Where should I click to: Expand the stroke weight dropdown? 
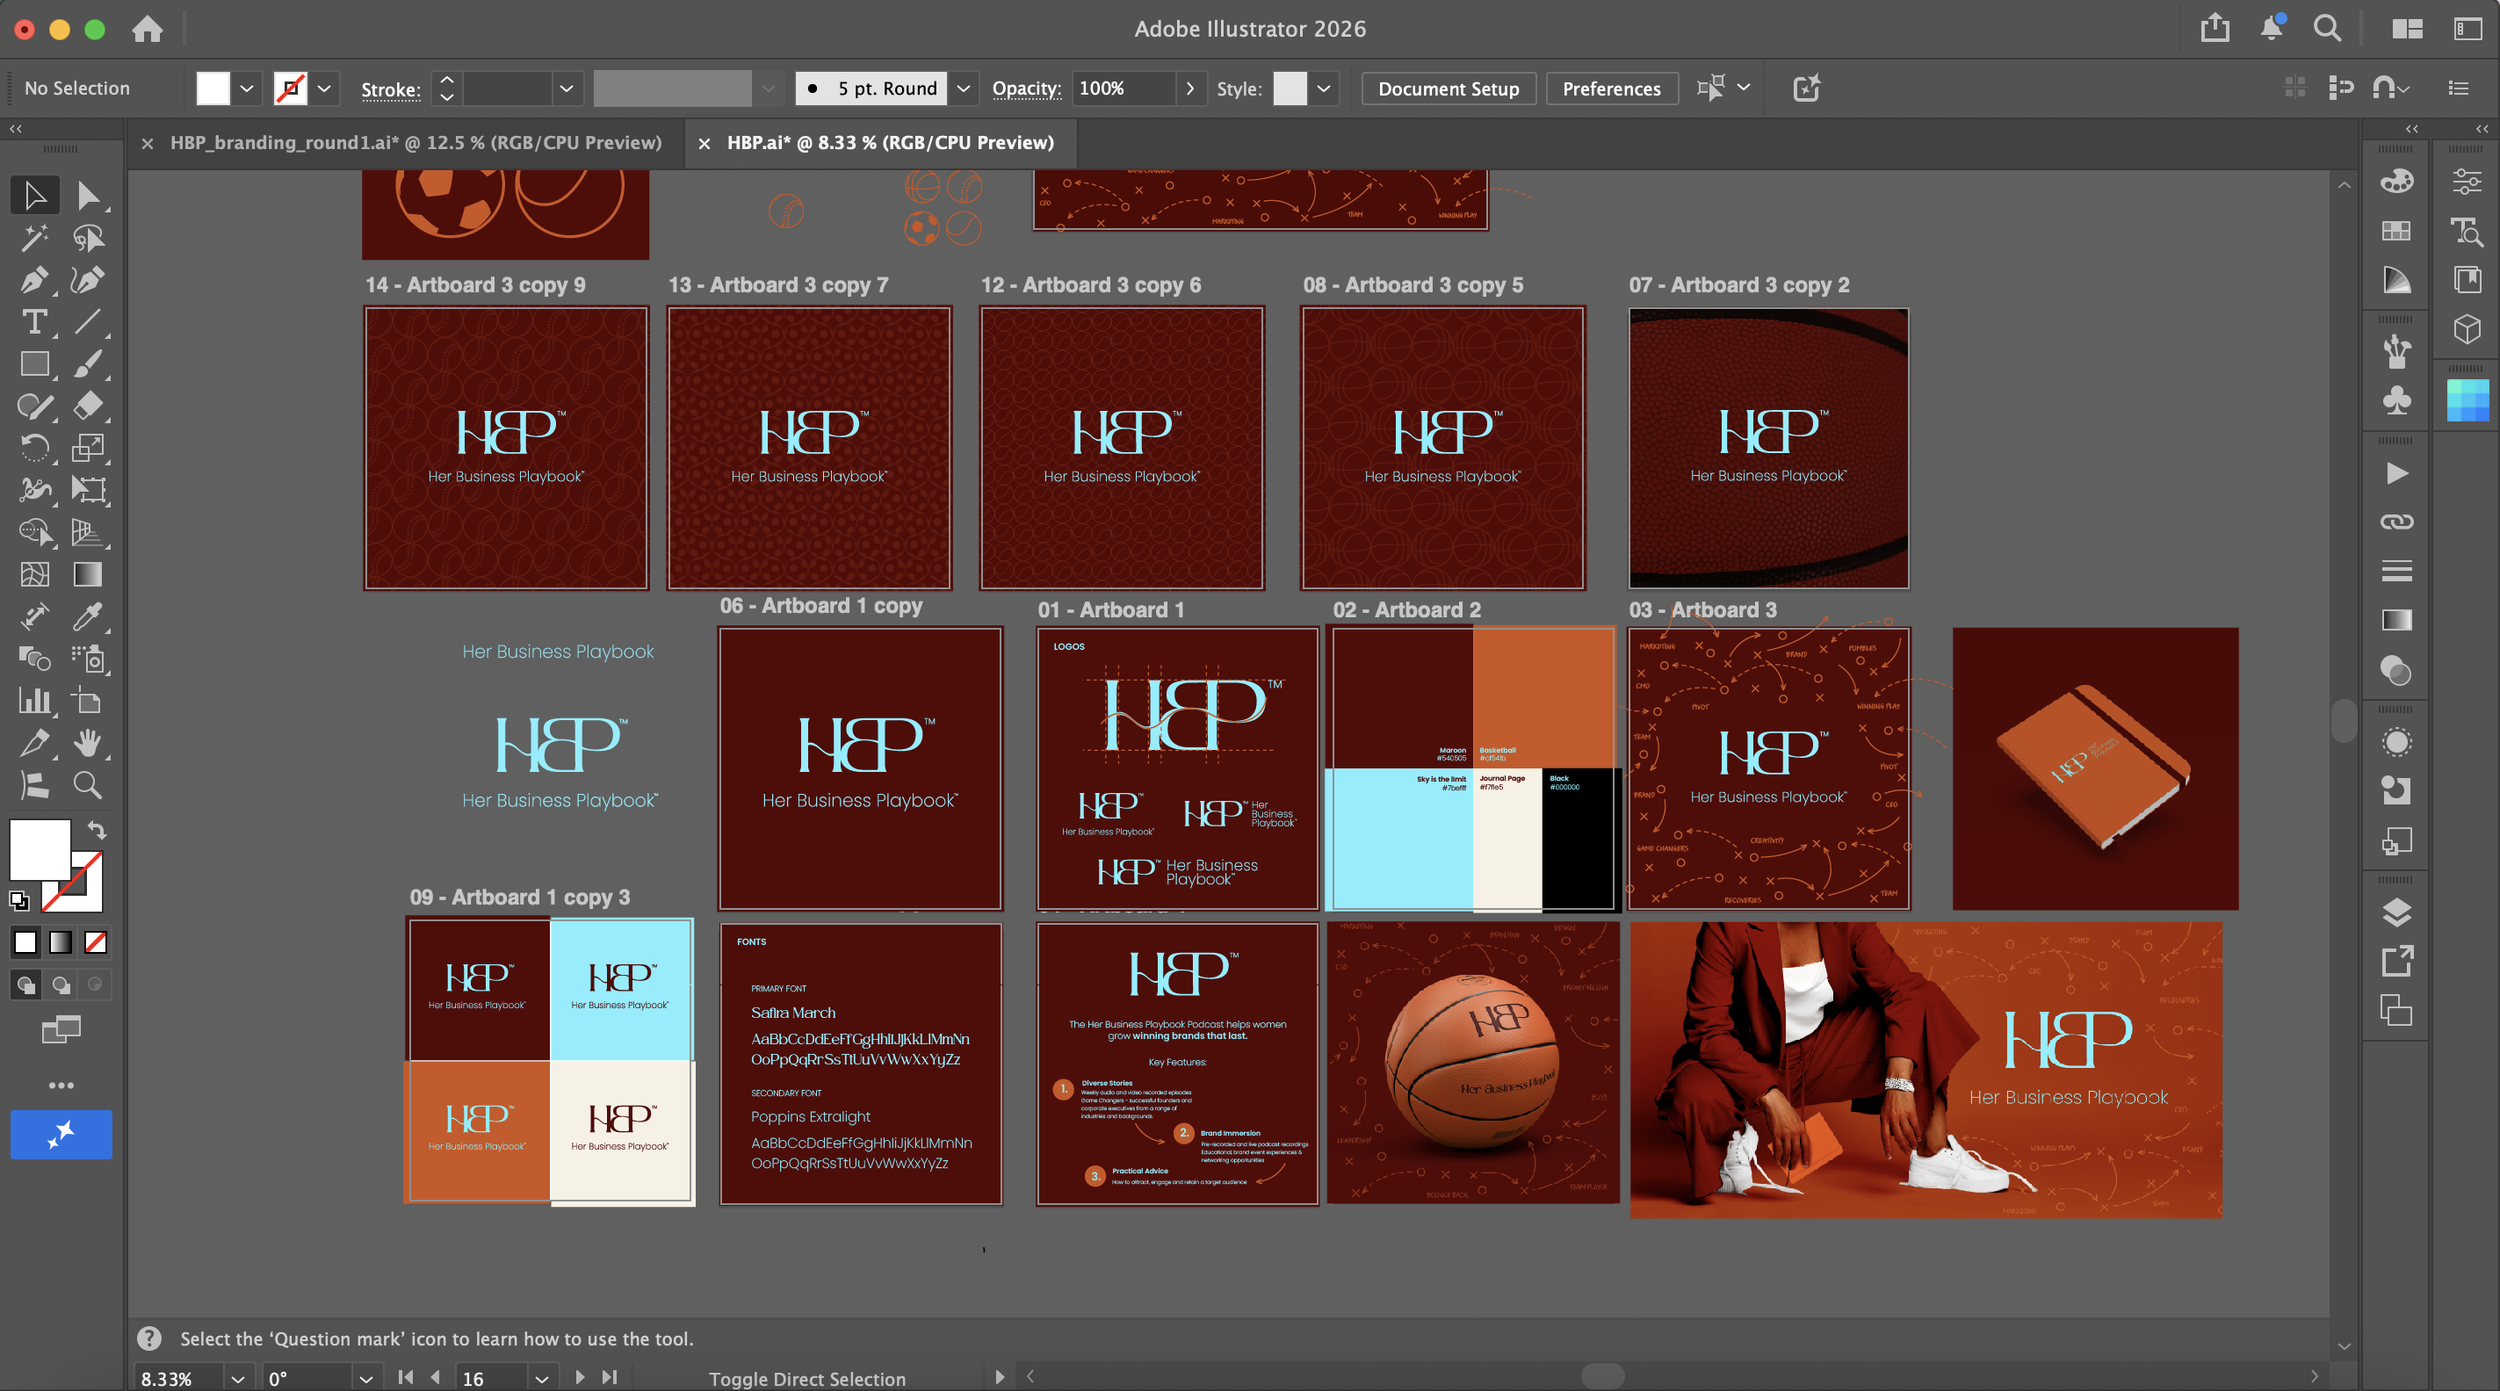coord(565,88)
